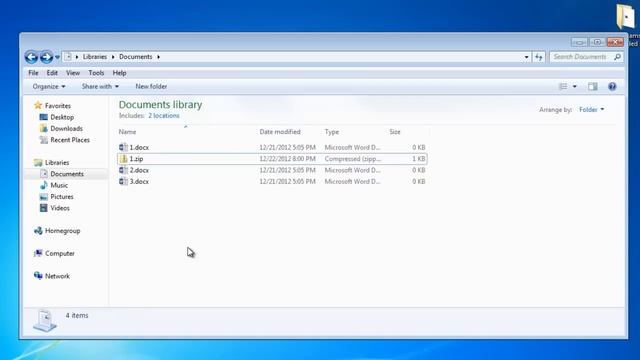Open the Videos library
Viewport: 640px width, 360px height.
click(x=60, y=208)
